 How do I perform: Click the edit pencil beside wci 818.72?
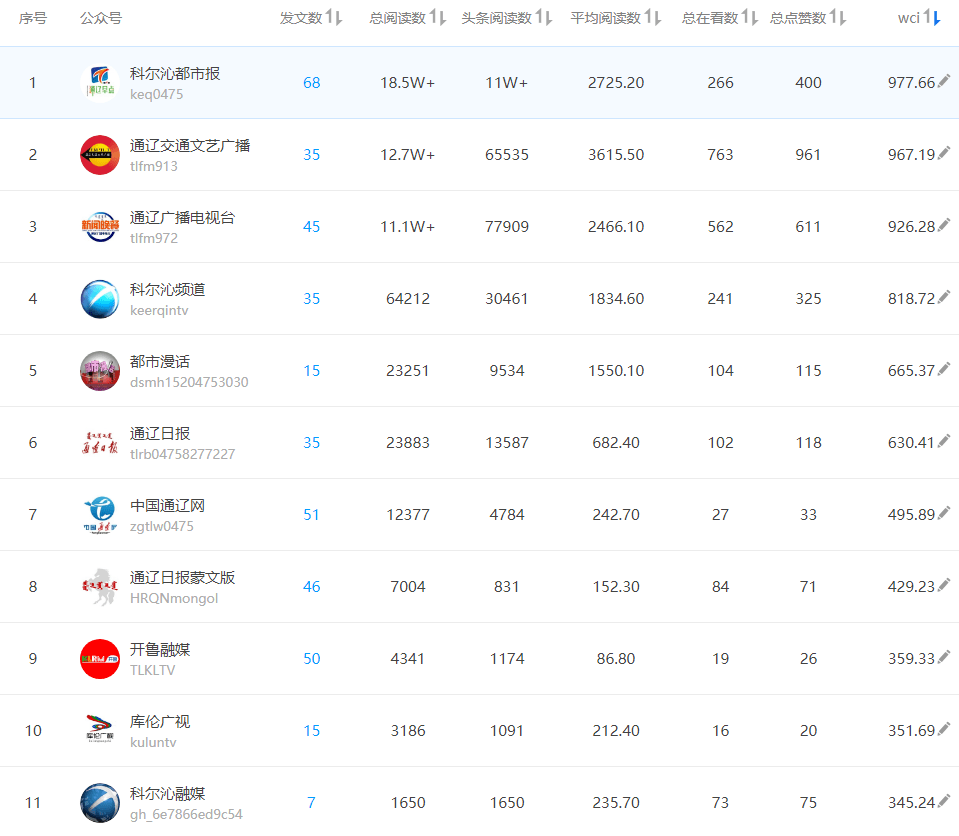click(944, 298)
